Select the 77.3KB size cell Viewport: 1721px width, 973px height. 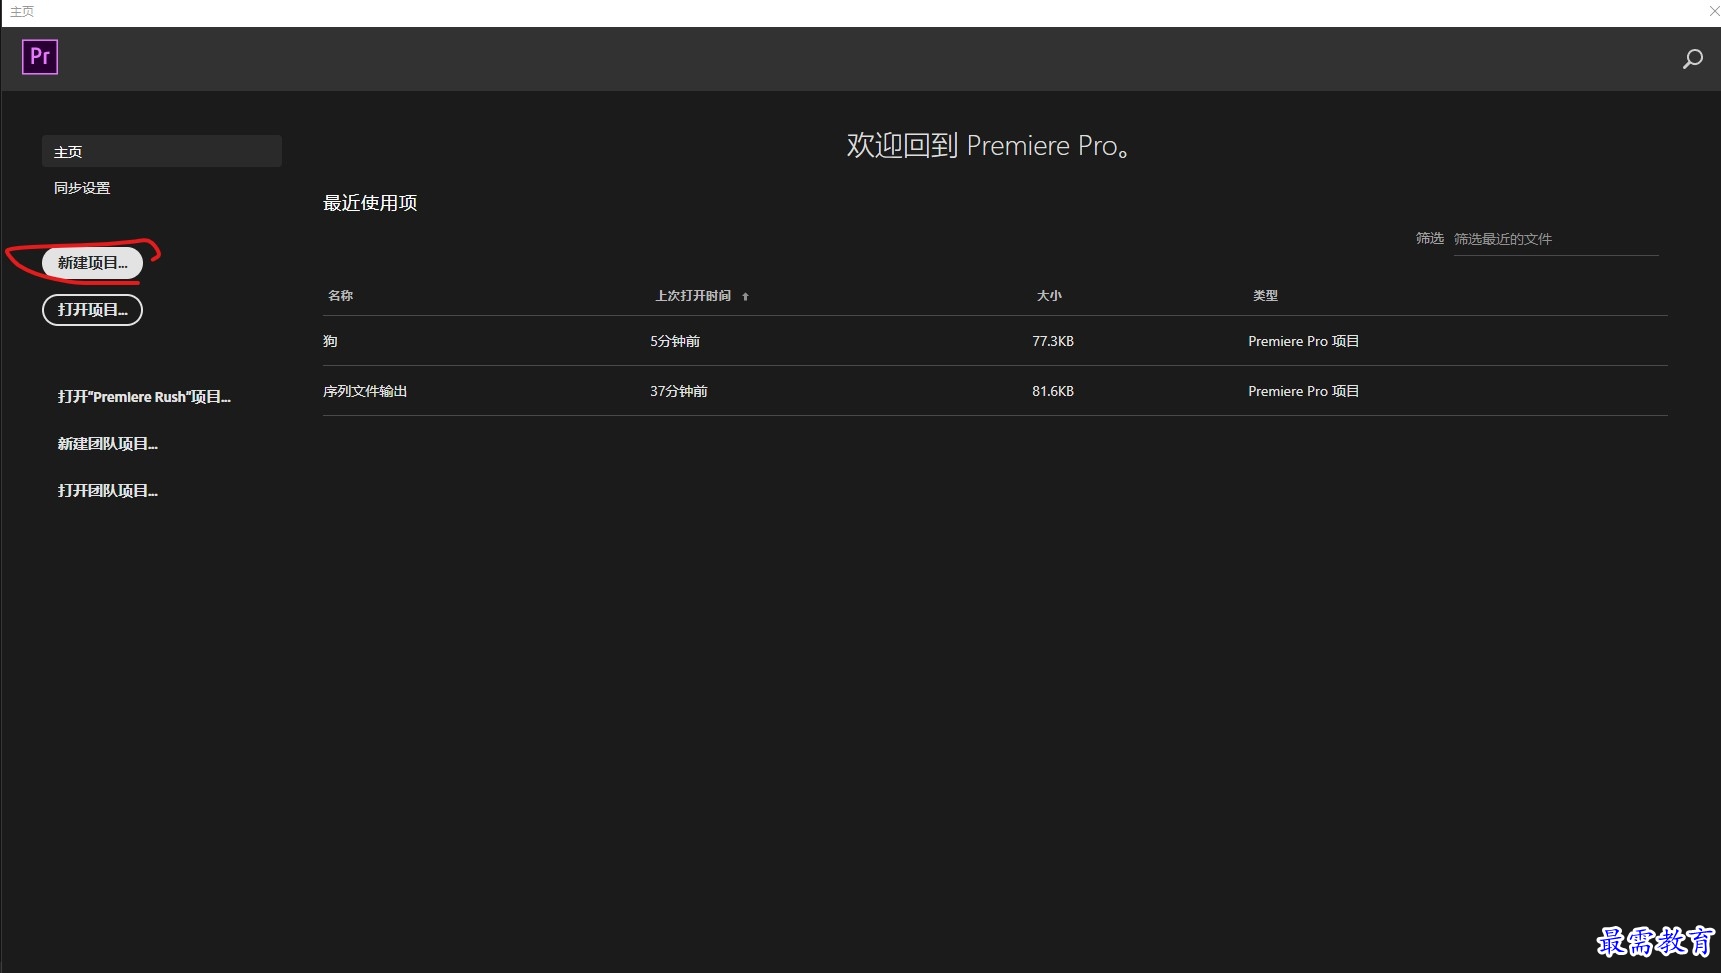coord(1053,341)
